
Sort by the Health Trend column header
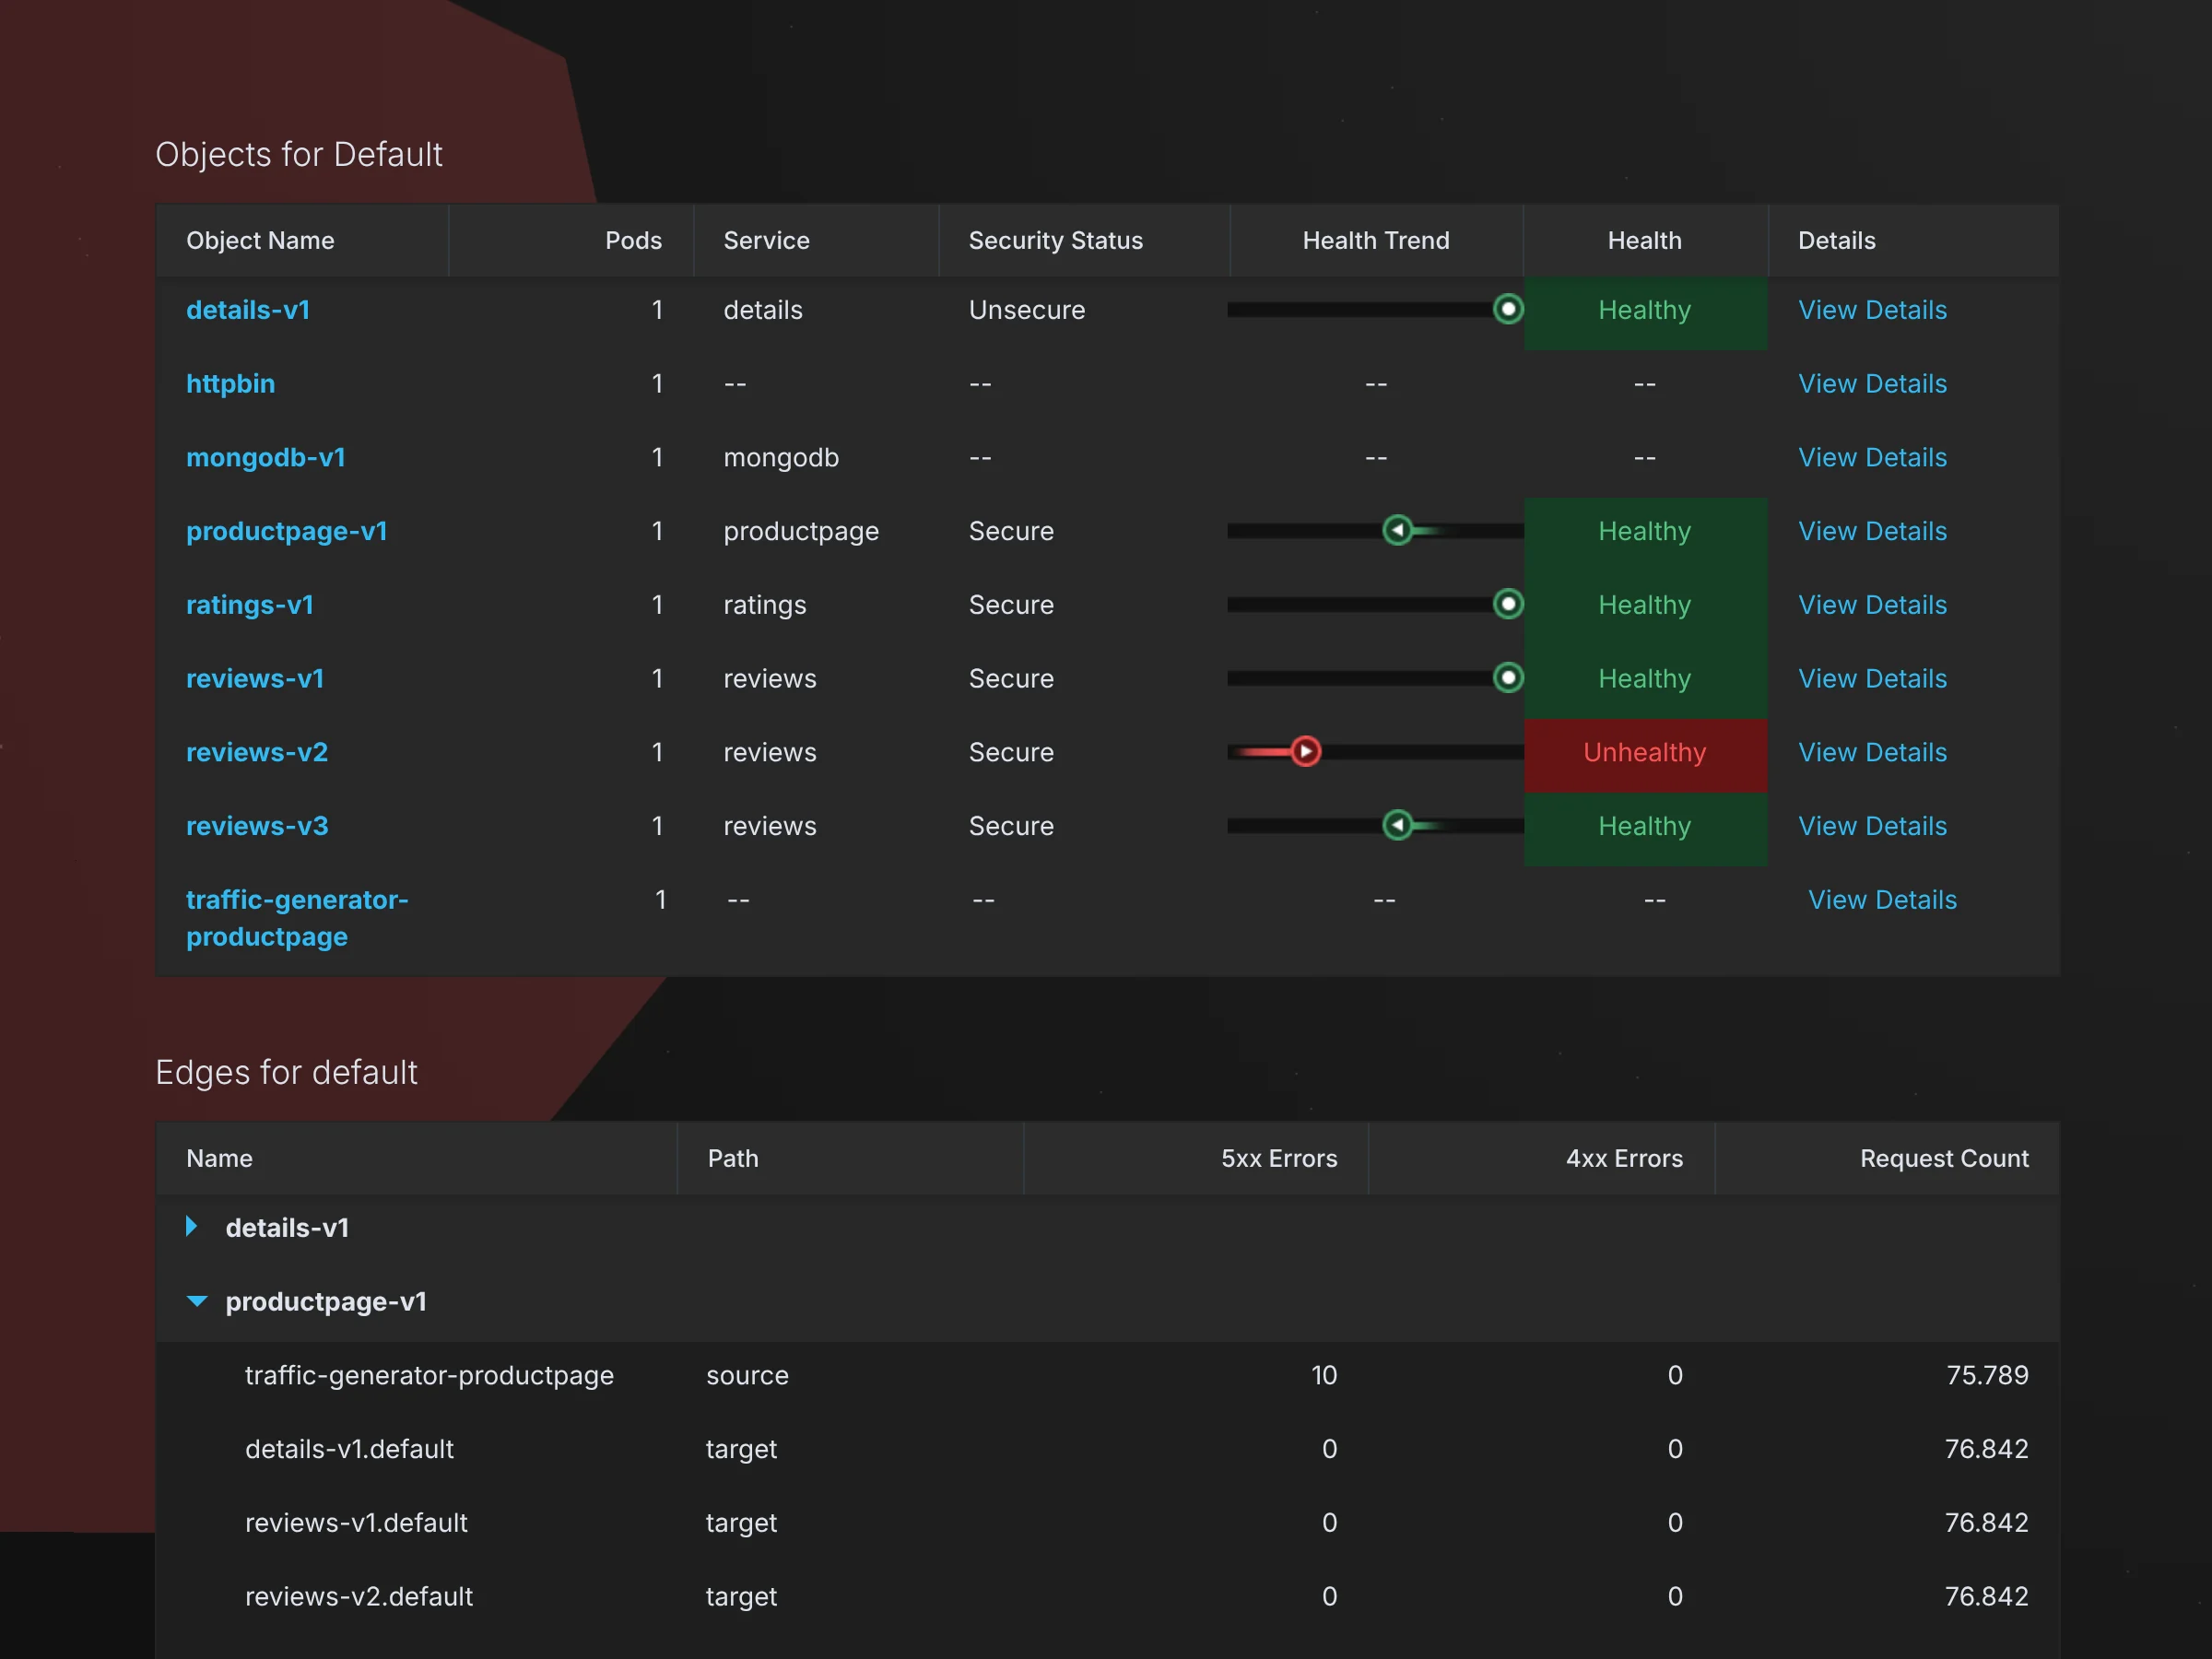tap(1375, 240)
